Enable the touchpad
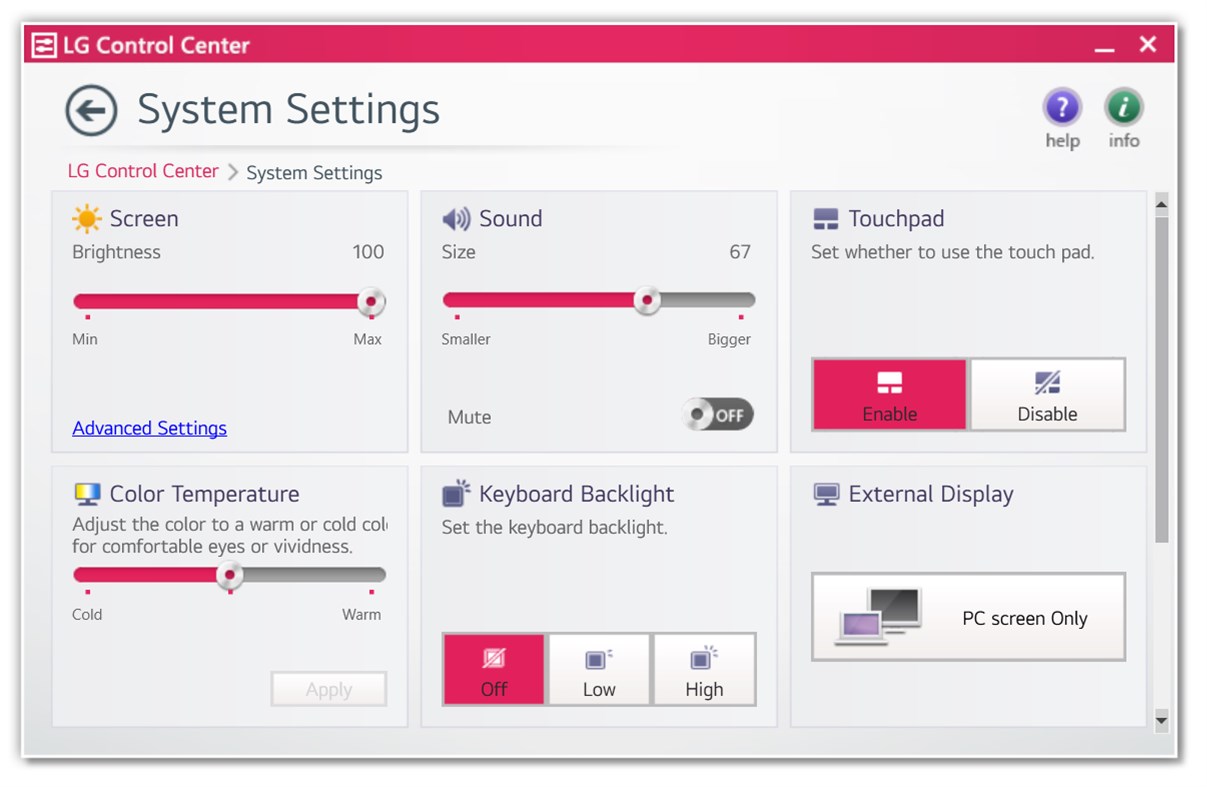Viewport: 1207px width, 787px height. click(x=889, y=394)
